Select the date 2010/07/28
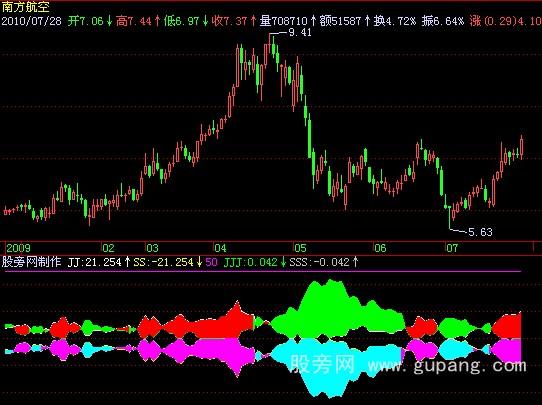 (31, 21)
